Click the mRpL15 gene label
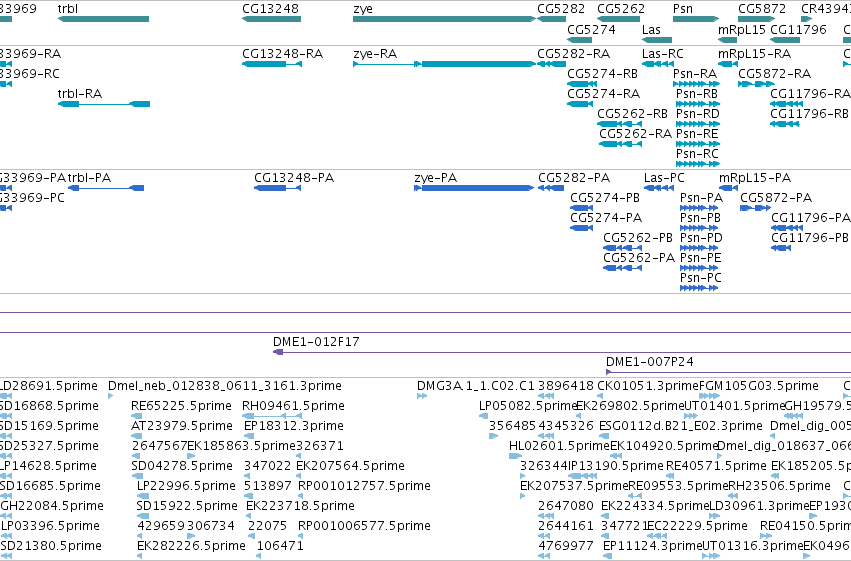This screenshot has height=561, width=851. (x=742, y=29)
